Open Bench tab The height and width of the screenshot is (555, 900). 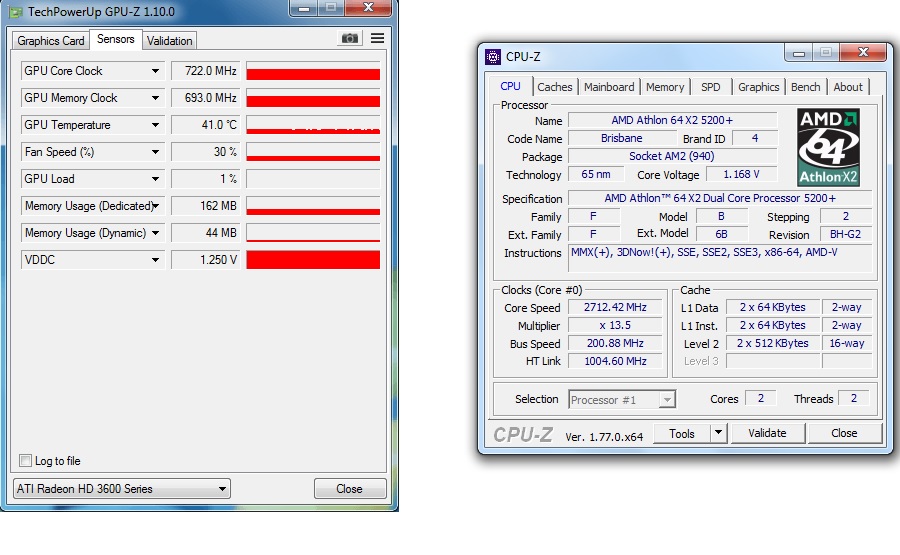click(805, 87)
